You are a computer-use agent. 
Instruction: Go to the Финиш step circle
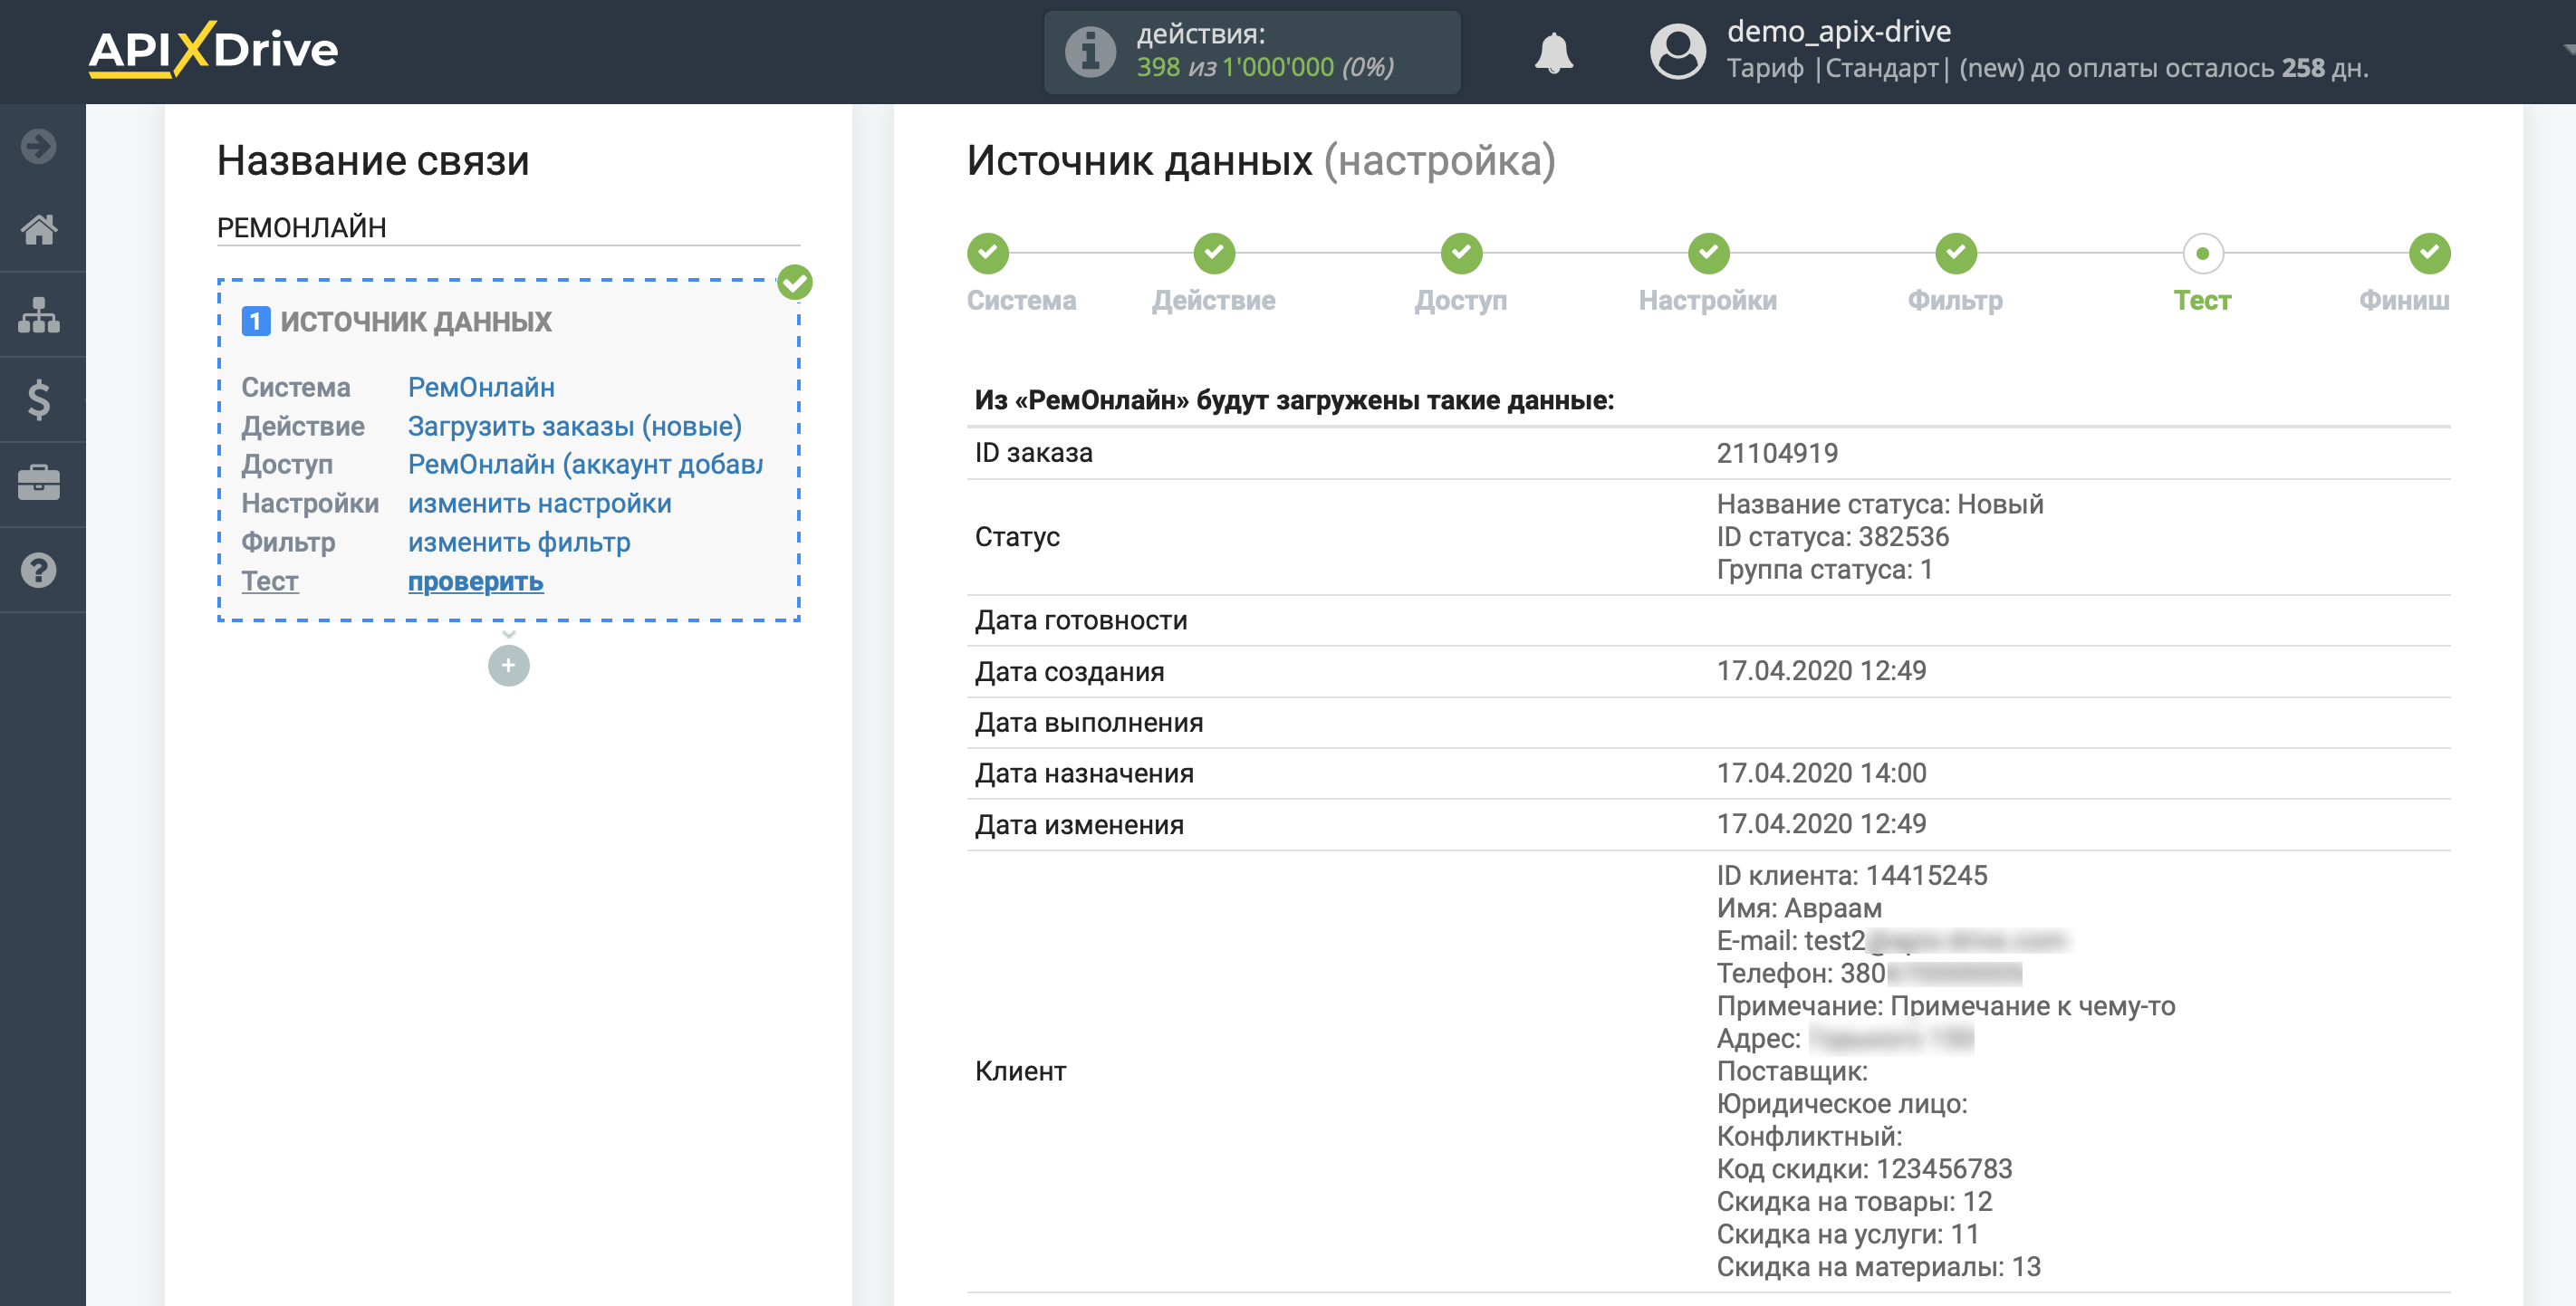[x=2429, y=253]
